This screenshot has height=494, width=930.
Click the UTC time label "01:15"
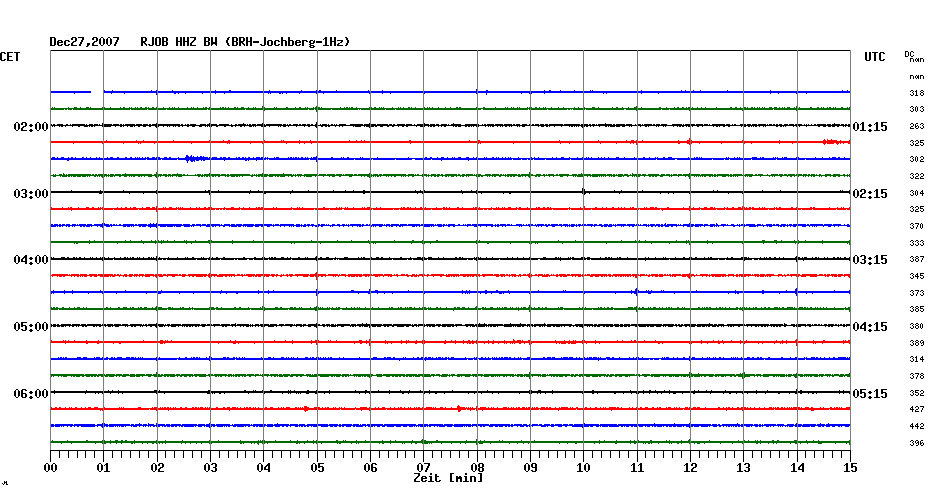(x=870, y=127)
